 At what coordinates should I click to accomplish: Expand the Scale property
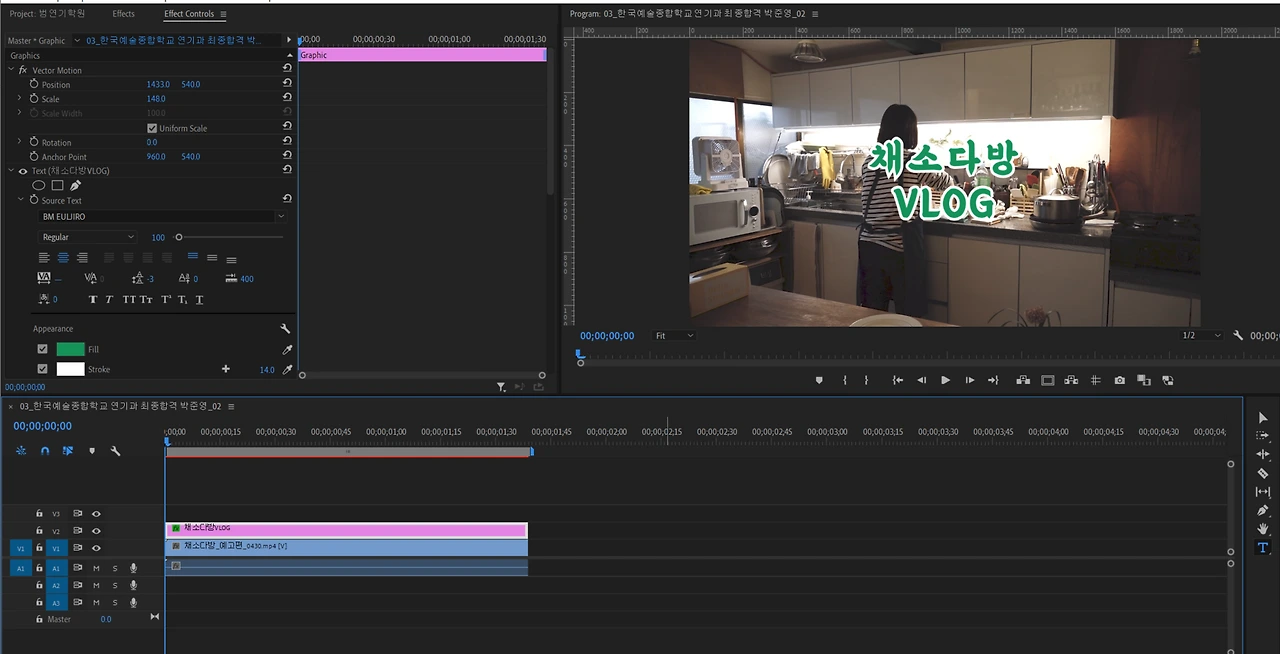19,99
